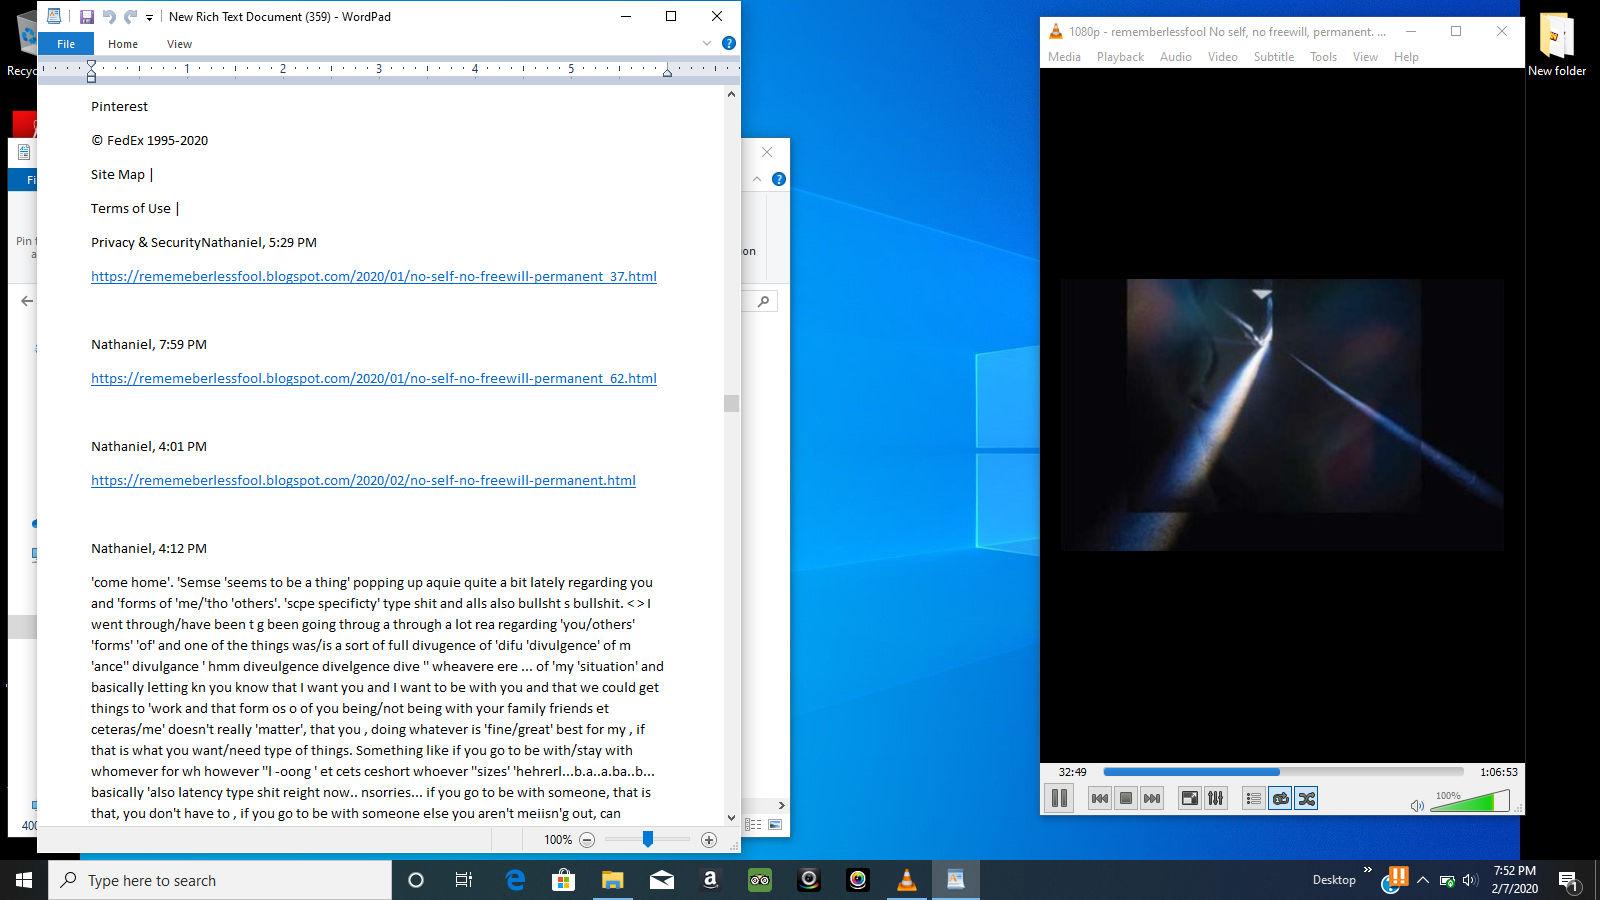
Task: Click the Pinterest text line
Action: click(x=119, y=106)
